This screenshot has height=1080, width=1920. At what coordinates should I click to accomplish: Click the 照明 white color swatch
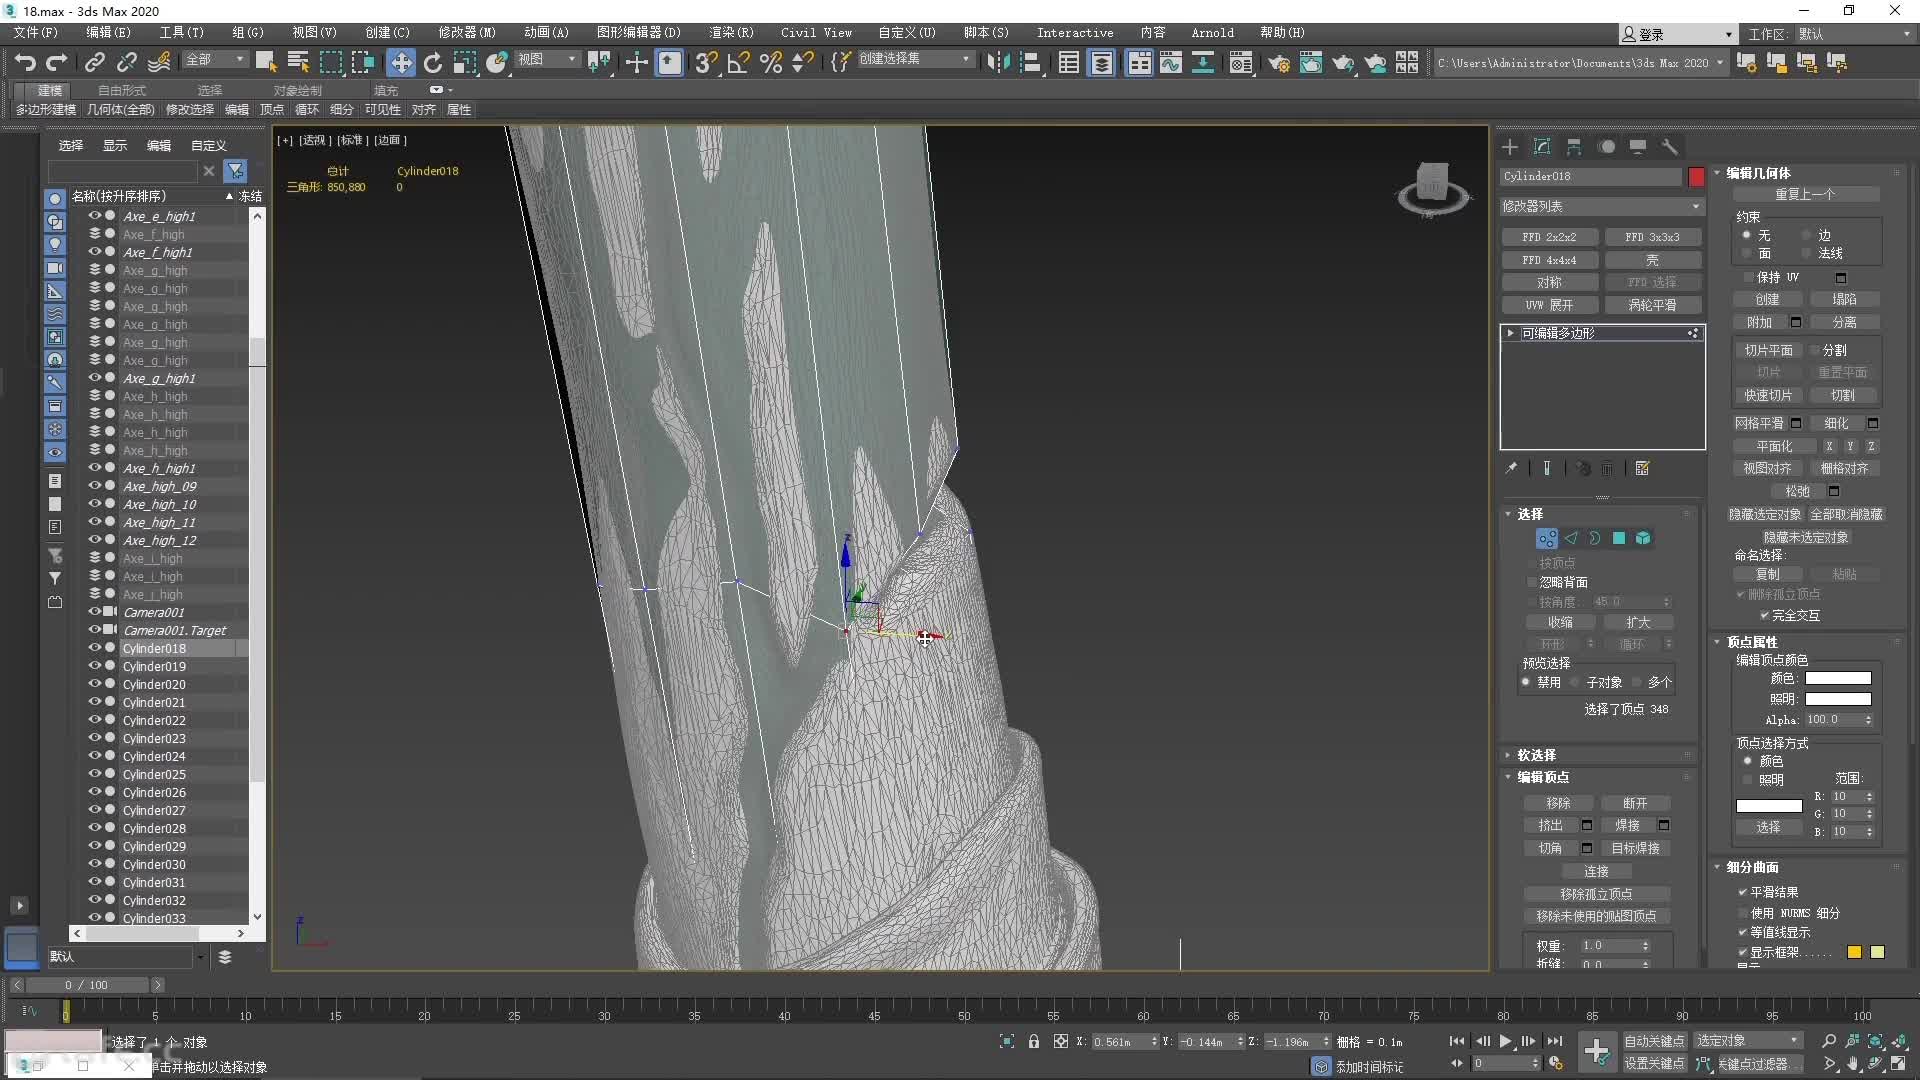click(x=1838, y=699)
